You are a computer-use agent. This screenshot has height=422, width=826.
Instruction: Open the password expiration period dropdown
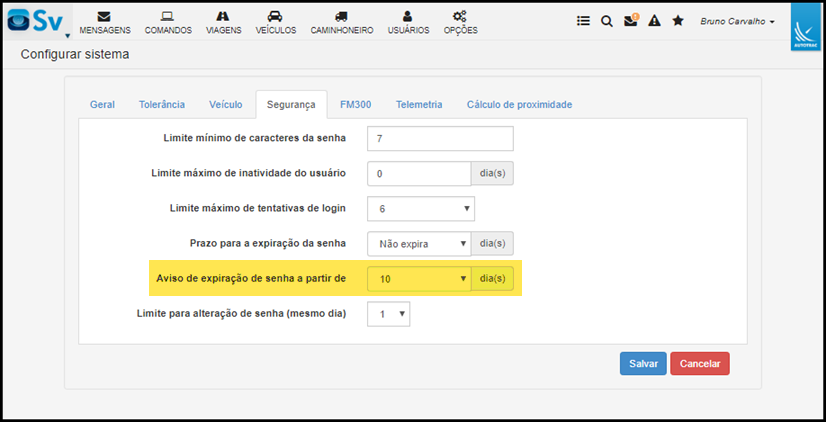pos(419,244)
